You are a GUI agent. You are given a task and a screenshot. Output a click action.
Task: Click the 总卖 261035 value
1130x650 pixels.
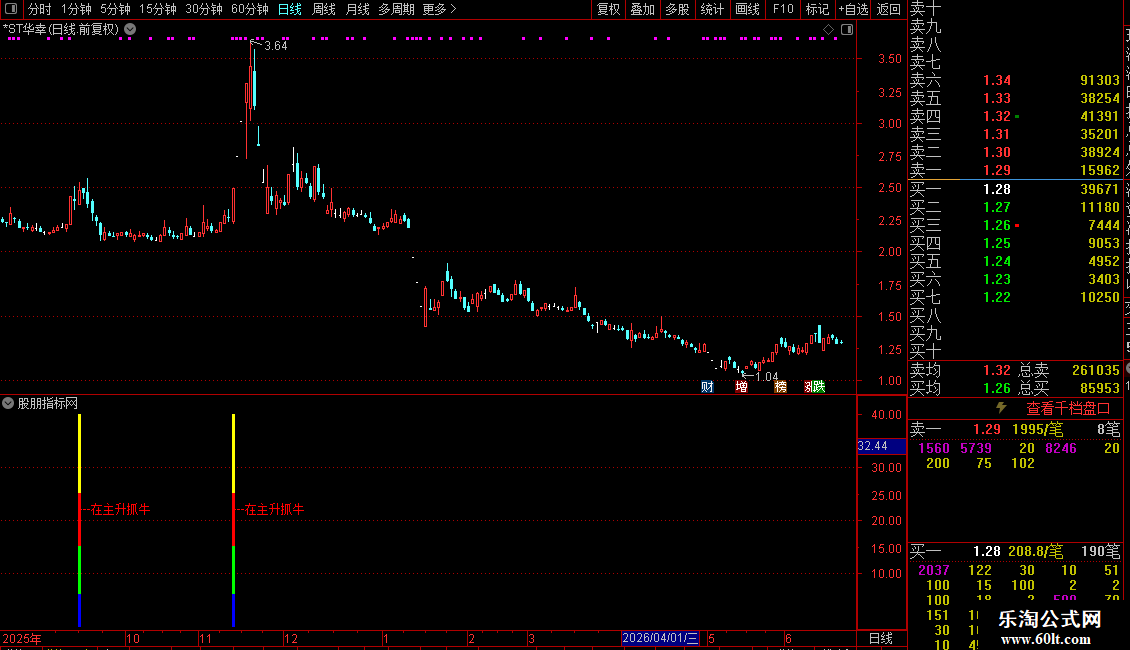tap(1095, 370)
